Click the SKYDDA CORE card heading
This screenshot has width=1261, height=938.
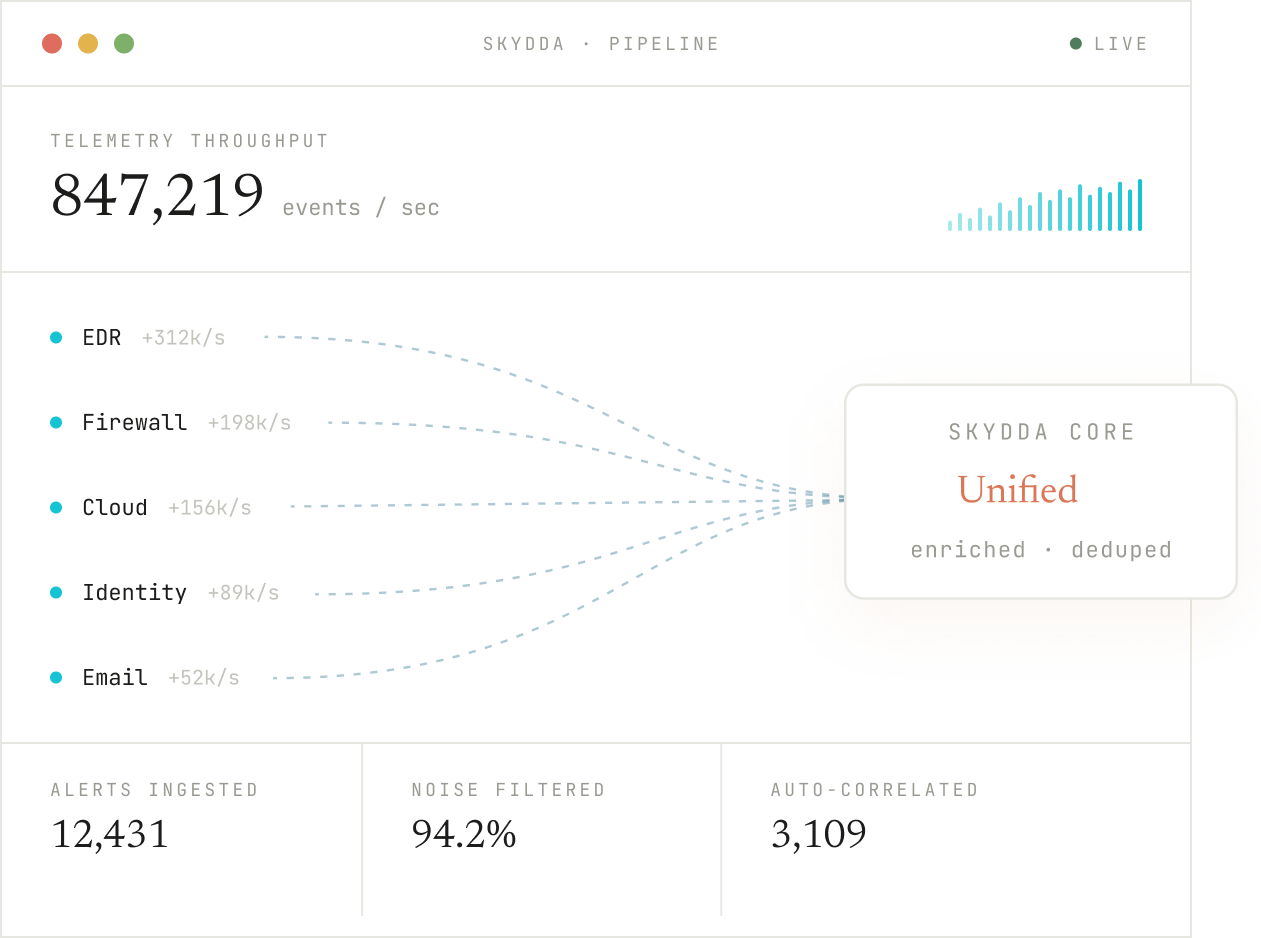1042,432
